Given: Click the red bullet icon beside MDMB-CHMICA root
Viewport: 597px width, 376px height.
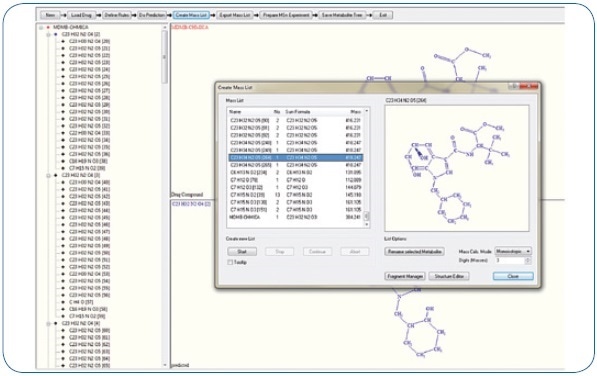Looking at the screenshot, I should pyautogui.click(x=48, y=27).
